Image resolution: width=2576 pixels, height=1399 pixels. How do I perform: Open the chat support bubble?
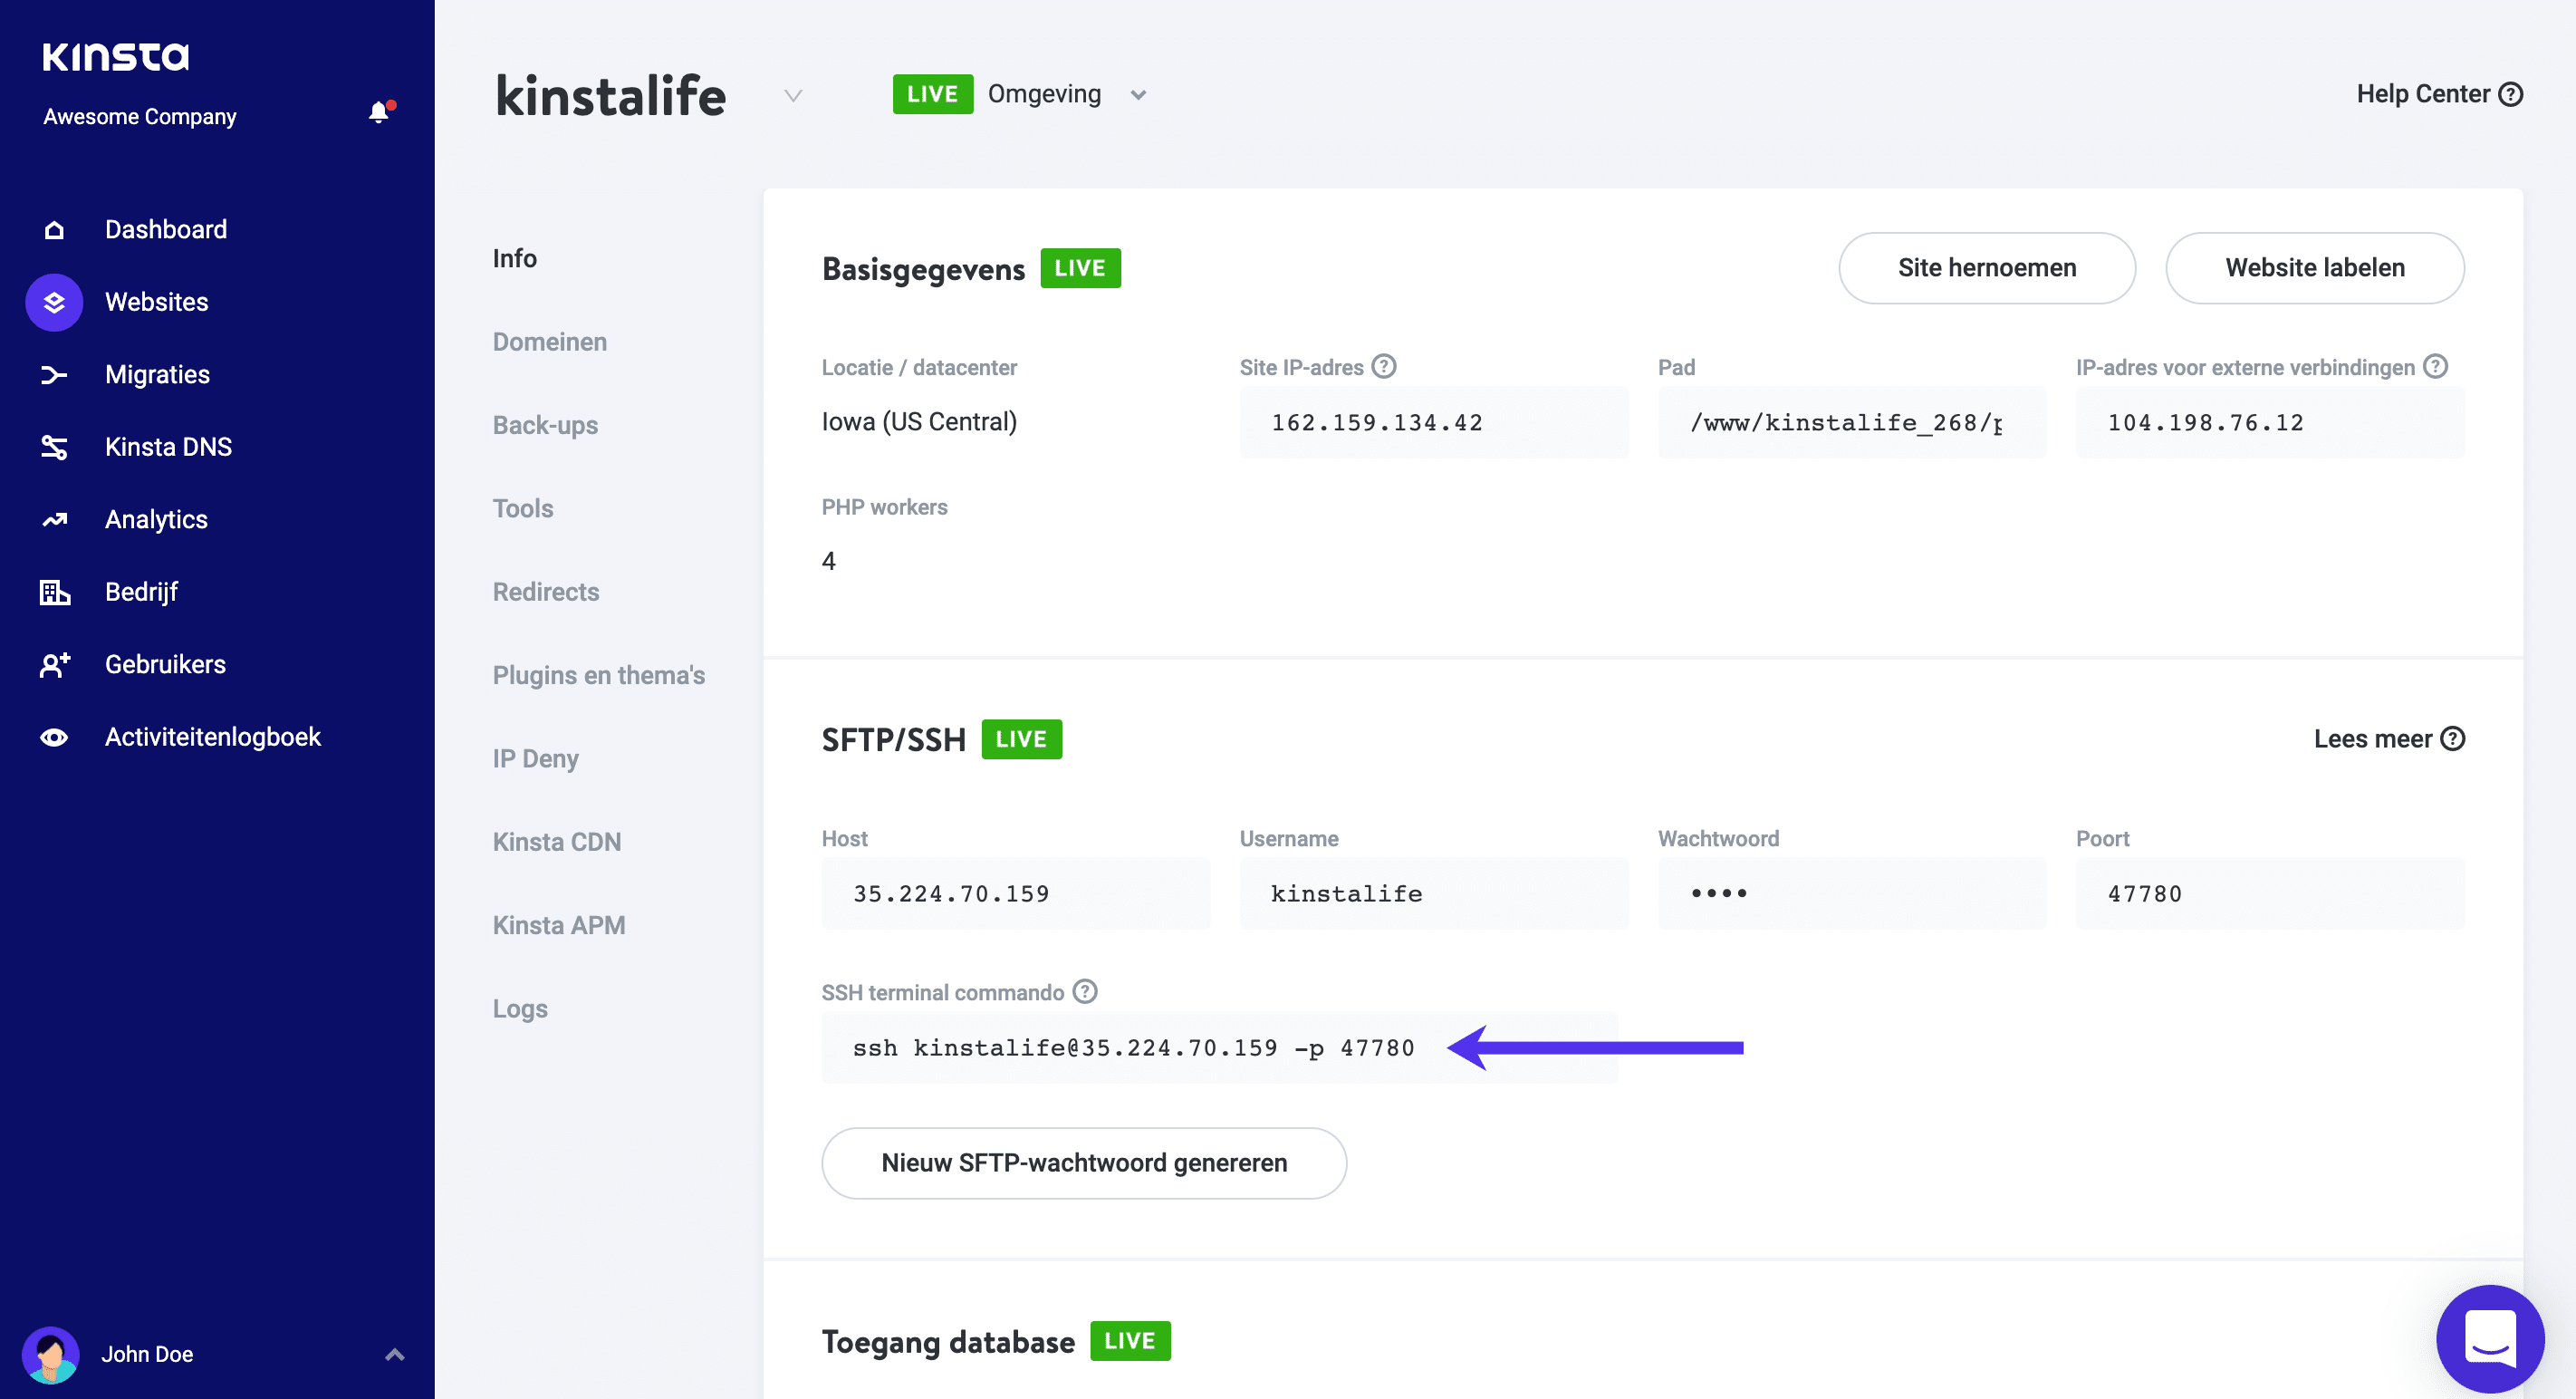click(x=2490, y=1339)
